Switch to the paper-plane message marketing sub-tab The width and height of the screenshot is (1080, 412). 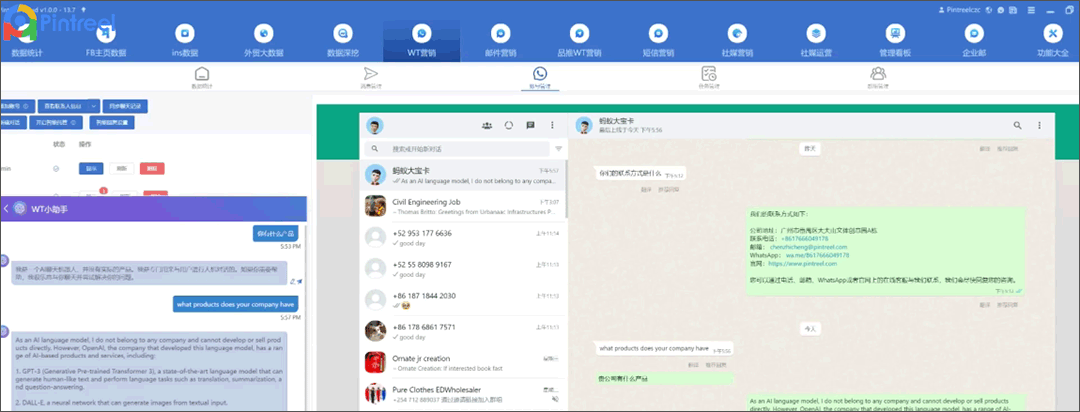pyautogui.click(x=371, y=78)
